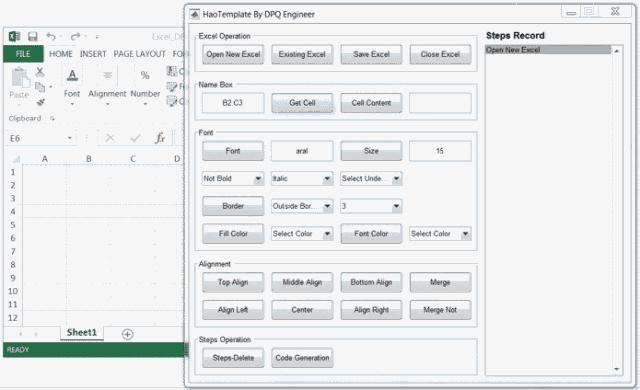Click the Copy icon in the Excel ribbon

point(40,87)
